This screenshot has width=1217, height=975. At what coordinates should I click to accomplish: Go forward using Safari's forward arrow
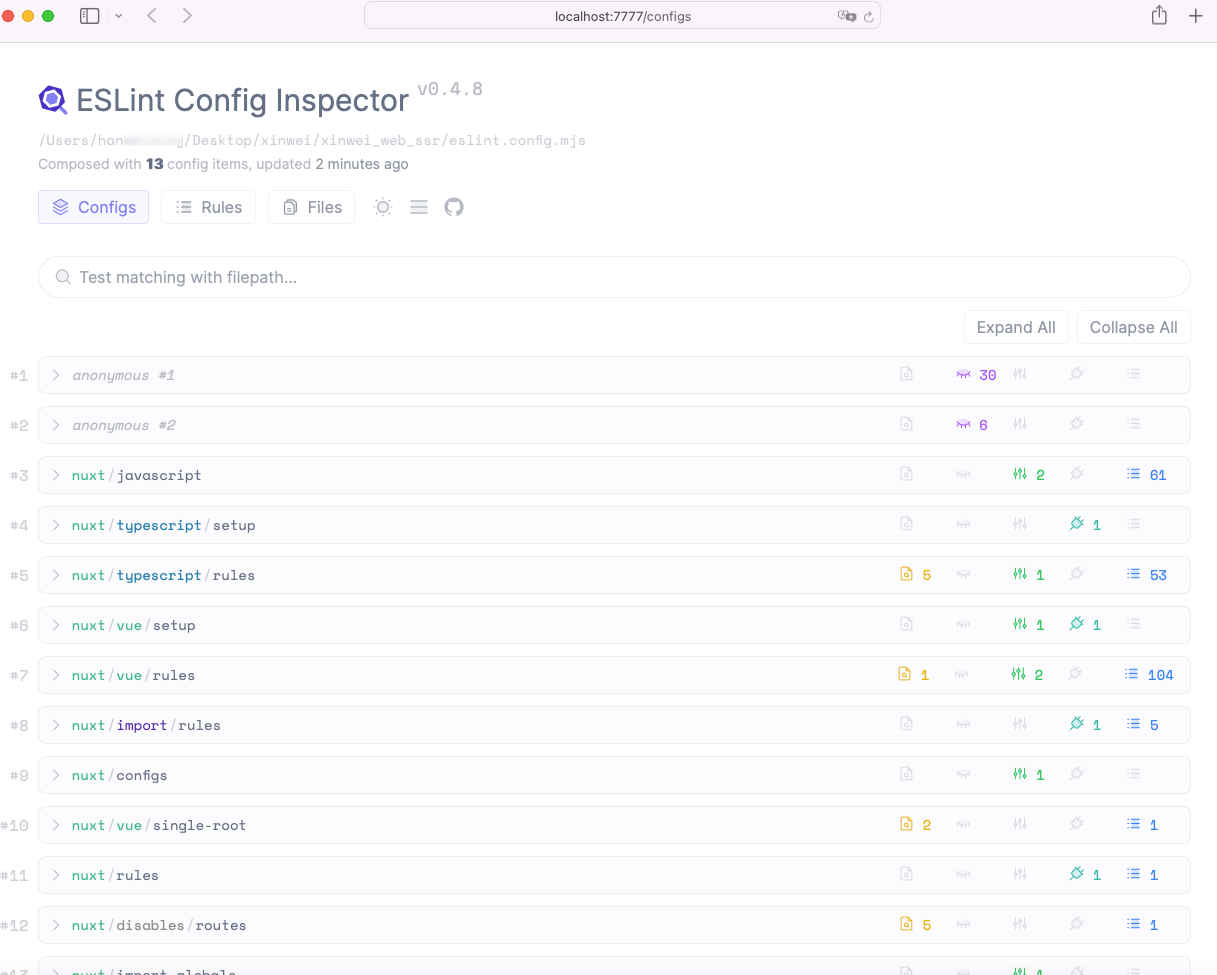187,16
